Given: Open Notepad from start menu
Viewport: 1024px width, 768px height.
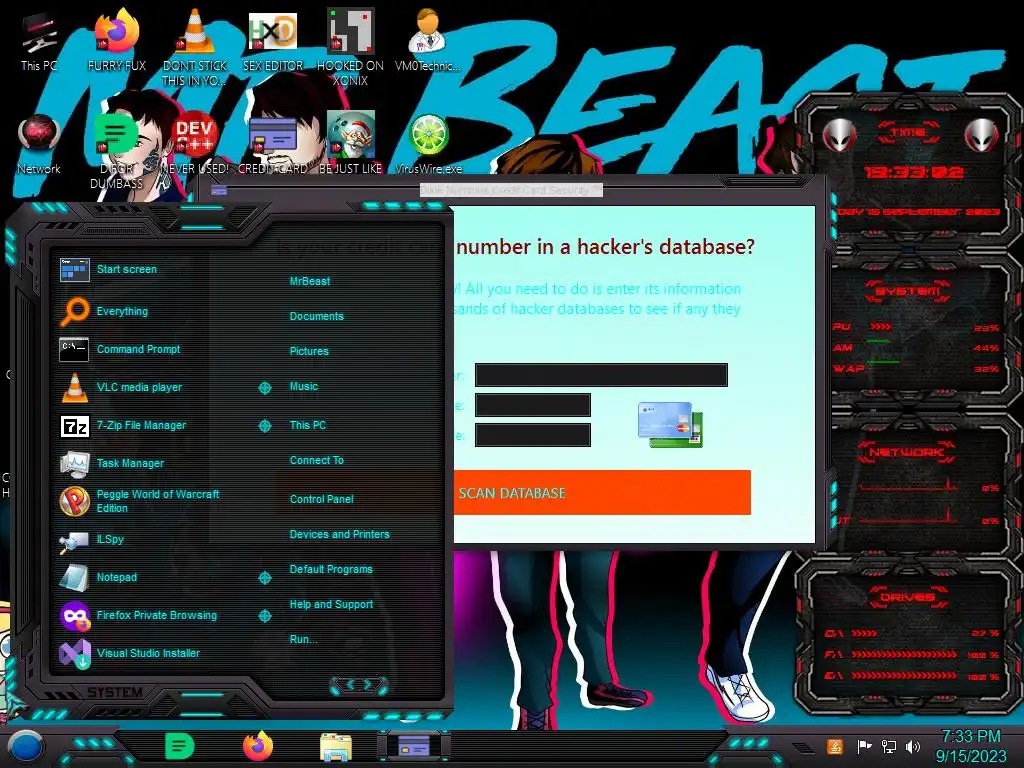Looking at the screenshot, I should (116, 577).
